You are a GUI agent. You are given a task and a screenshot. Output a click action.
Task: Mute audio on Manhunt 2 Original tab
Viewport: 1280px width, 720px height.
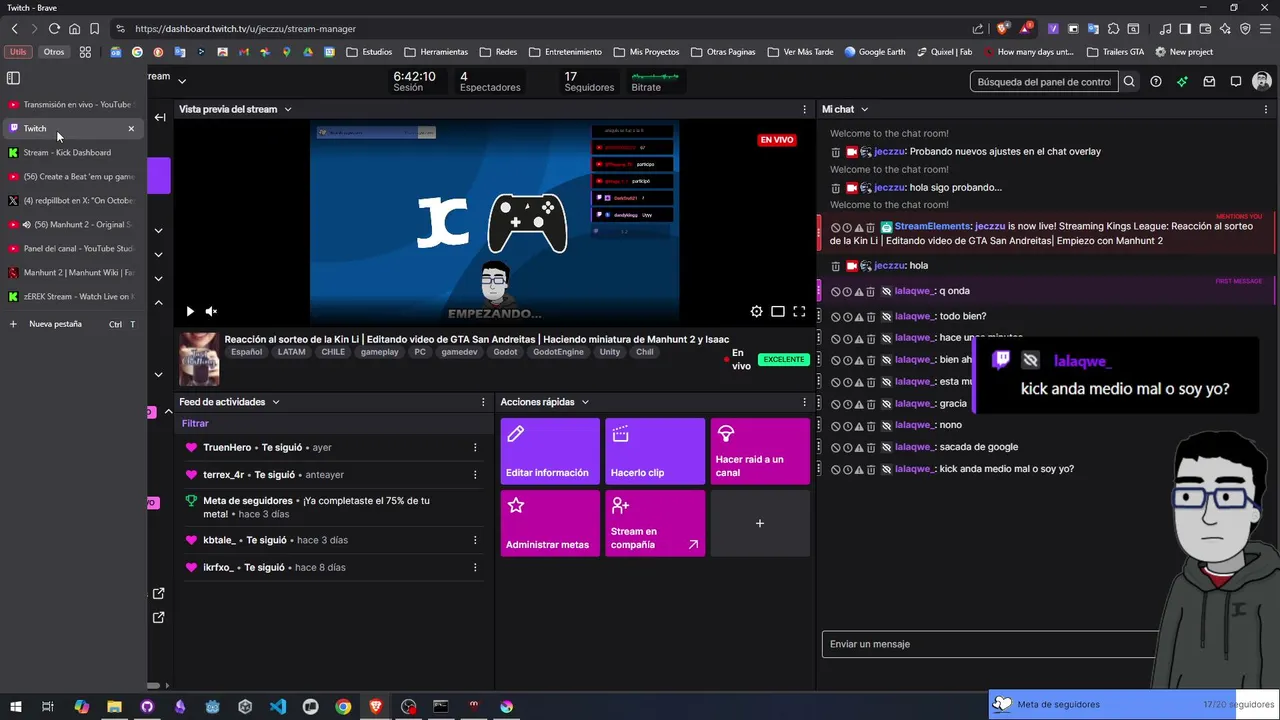click(27, 225)
